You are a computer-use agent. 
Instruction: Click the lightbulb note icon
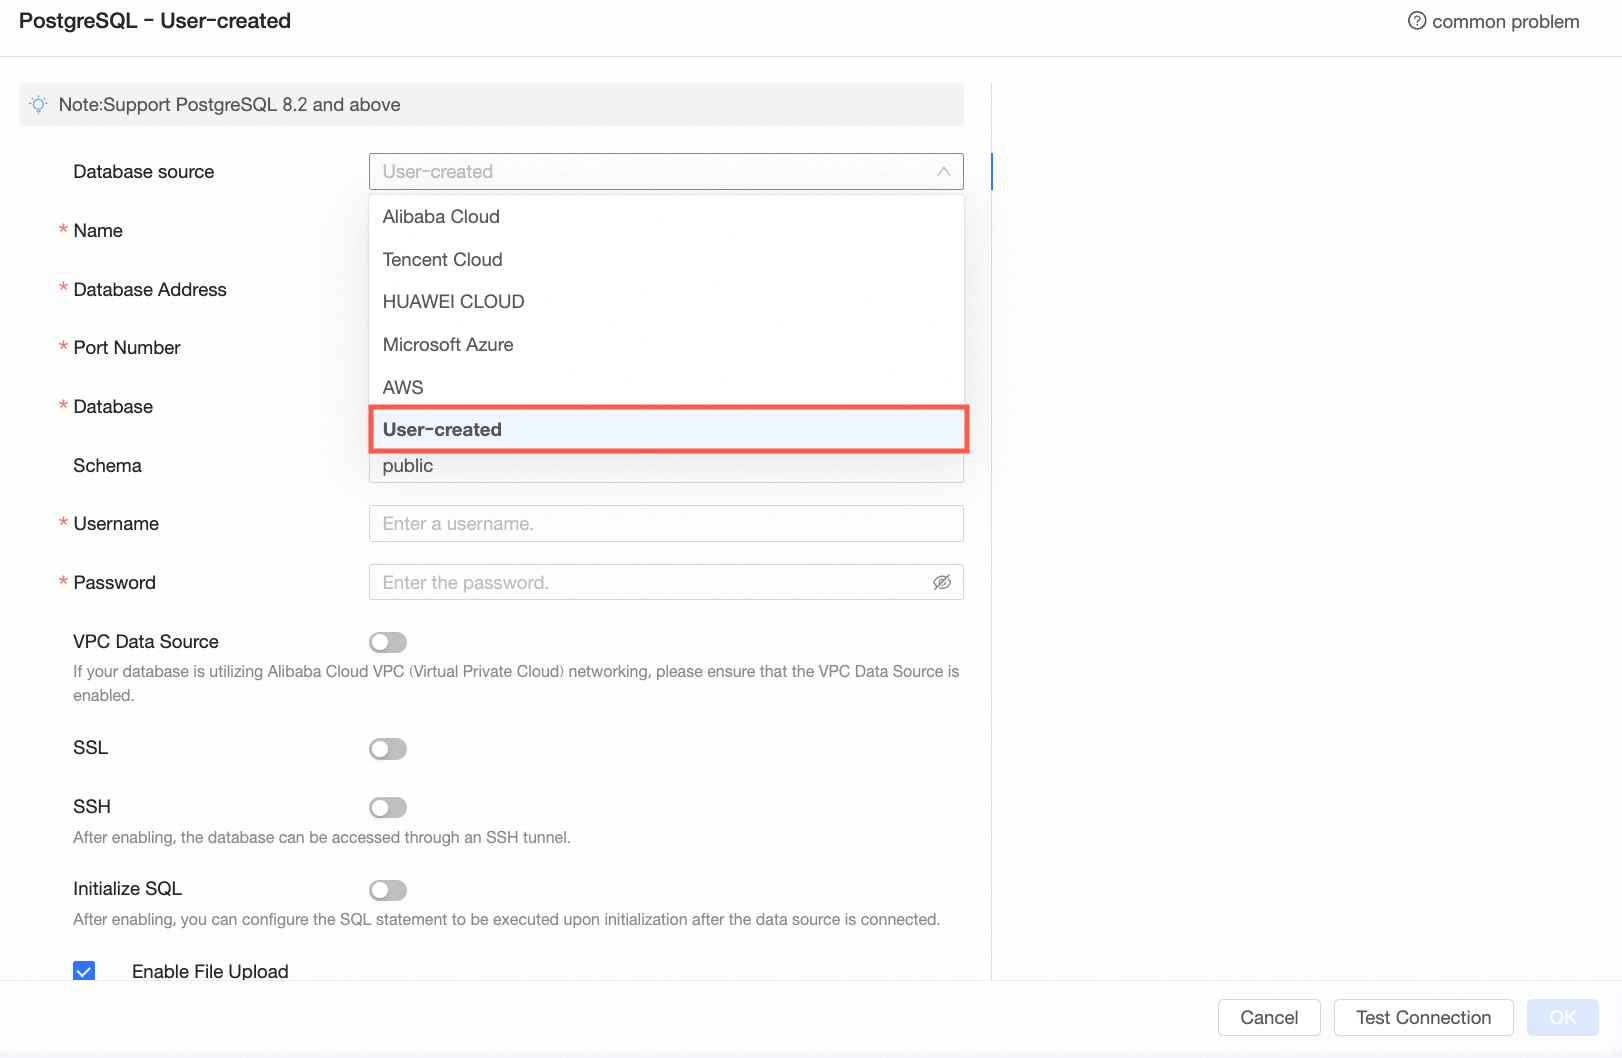pyautogui.click(x=38, y=105)
